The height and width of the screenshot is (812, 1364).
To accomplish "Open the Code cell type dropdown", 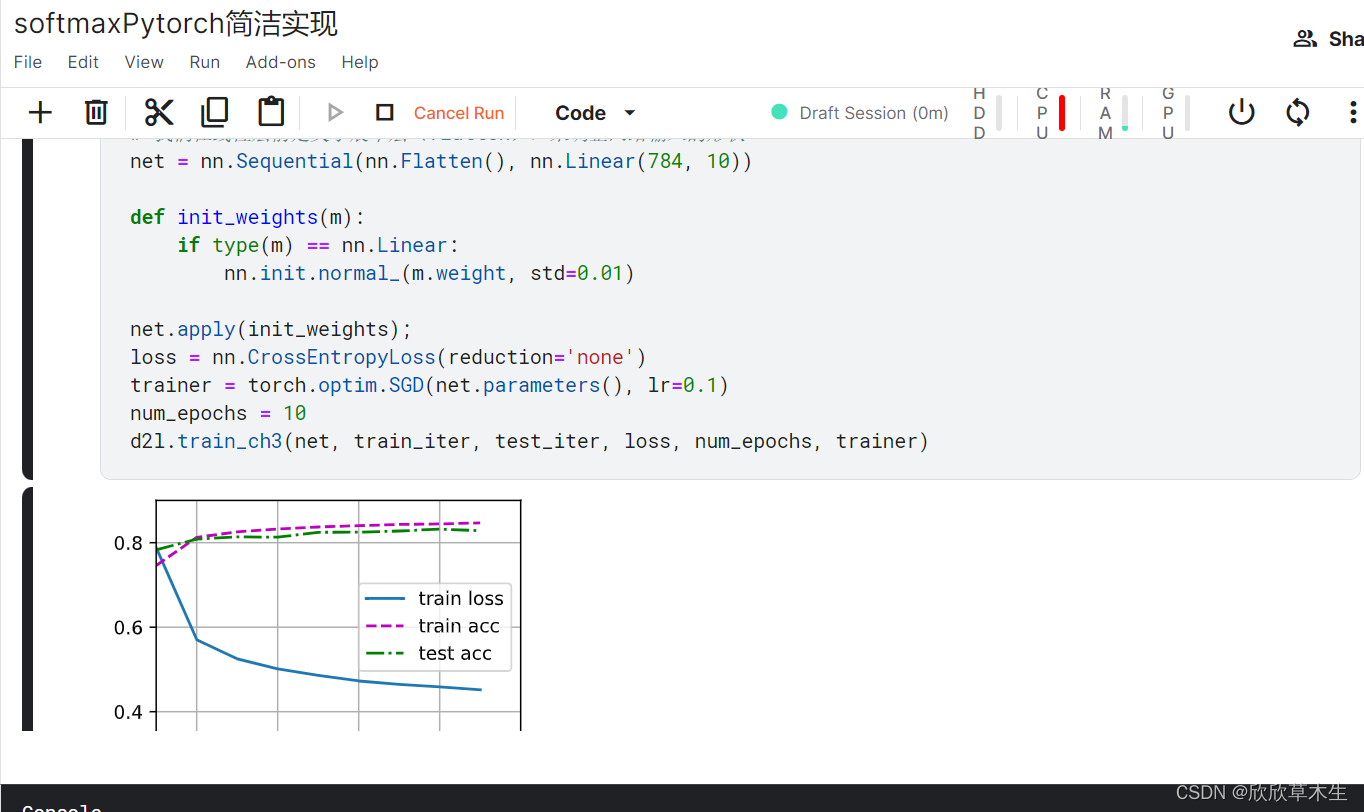I will tap(595, 113).
